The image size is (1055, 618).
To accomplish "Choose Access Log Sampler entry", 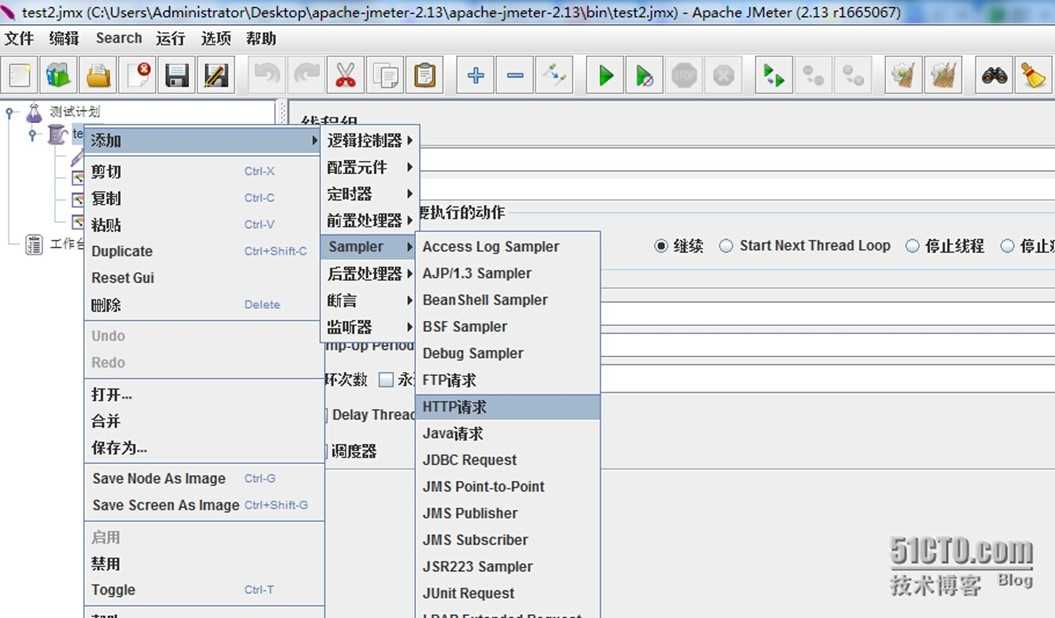I will 508,247.
